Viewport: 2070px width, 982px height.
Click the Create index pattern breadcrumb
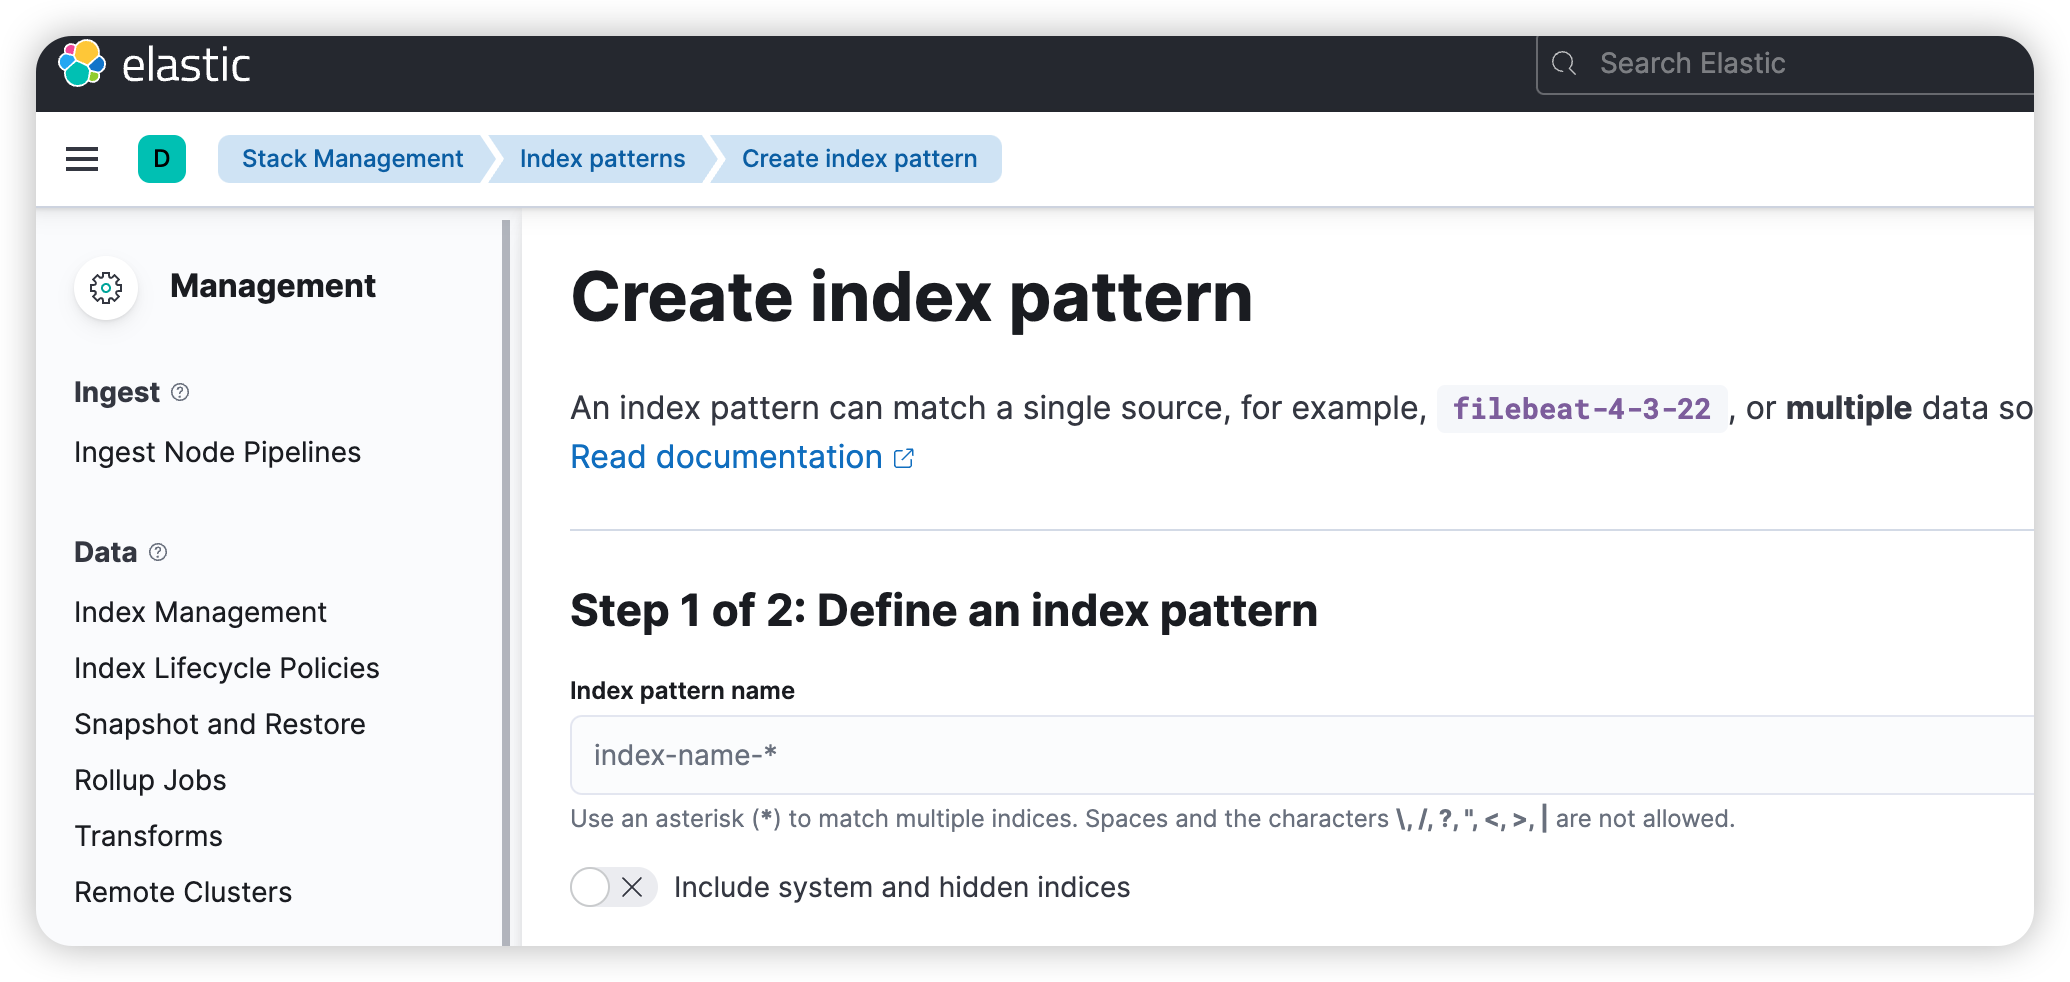pyautogui.click(x=860, y=159)
